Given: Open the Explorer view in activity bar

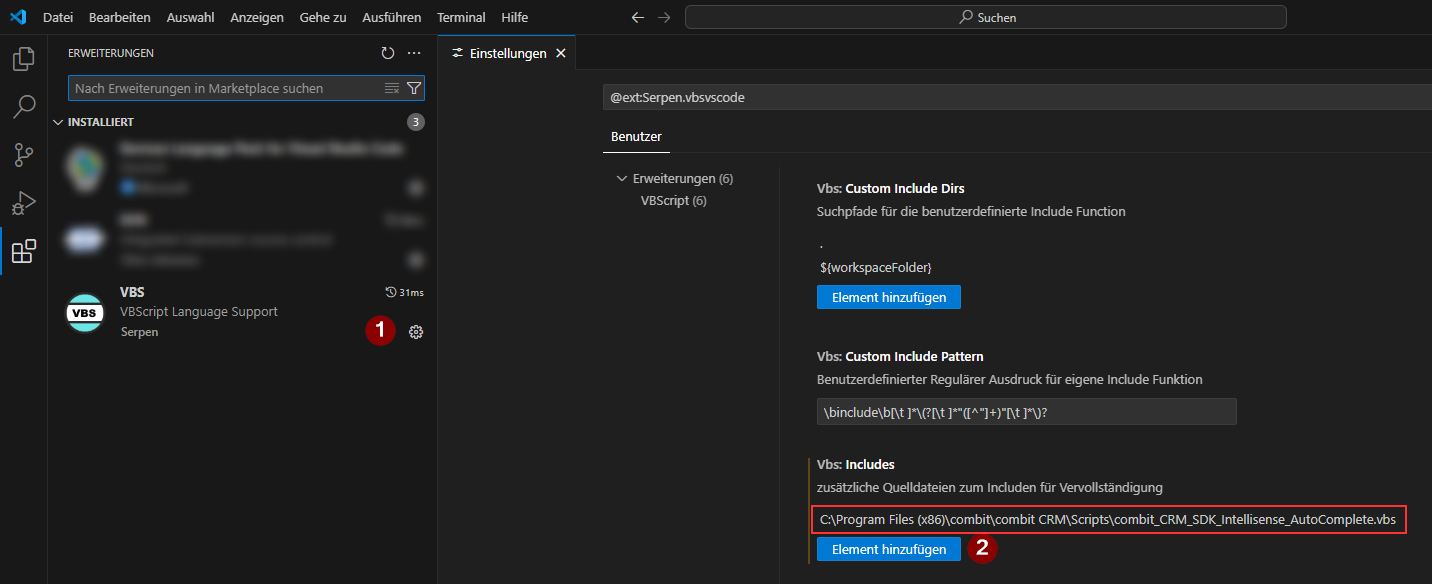Looking at the screenshot, I should point(23,59).
